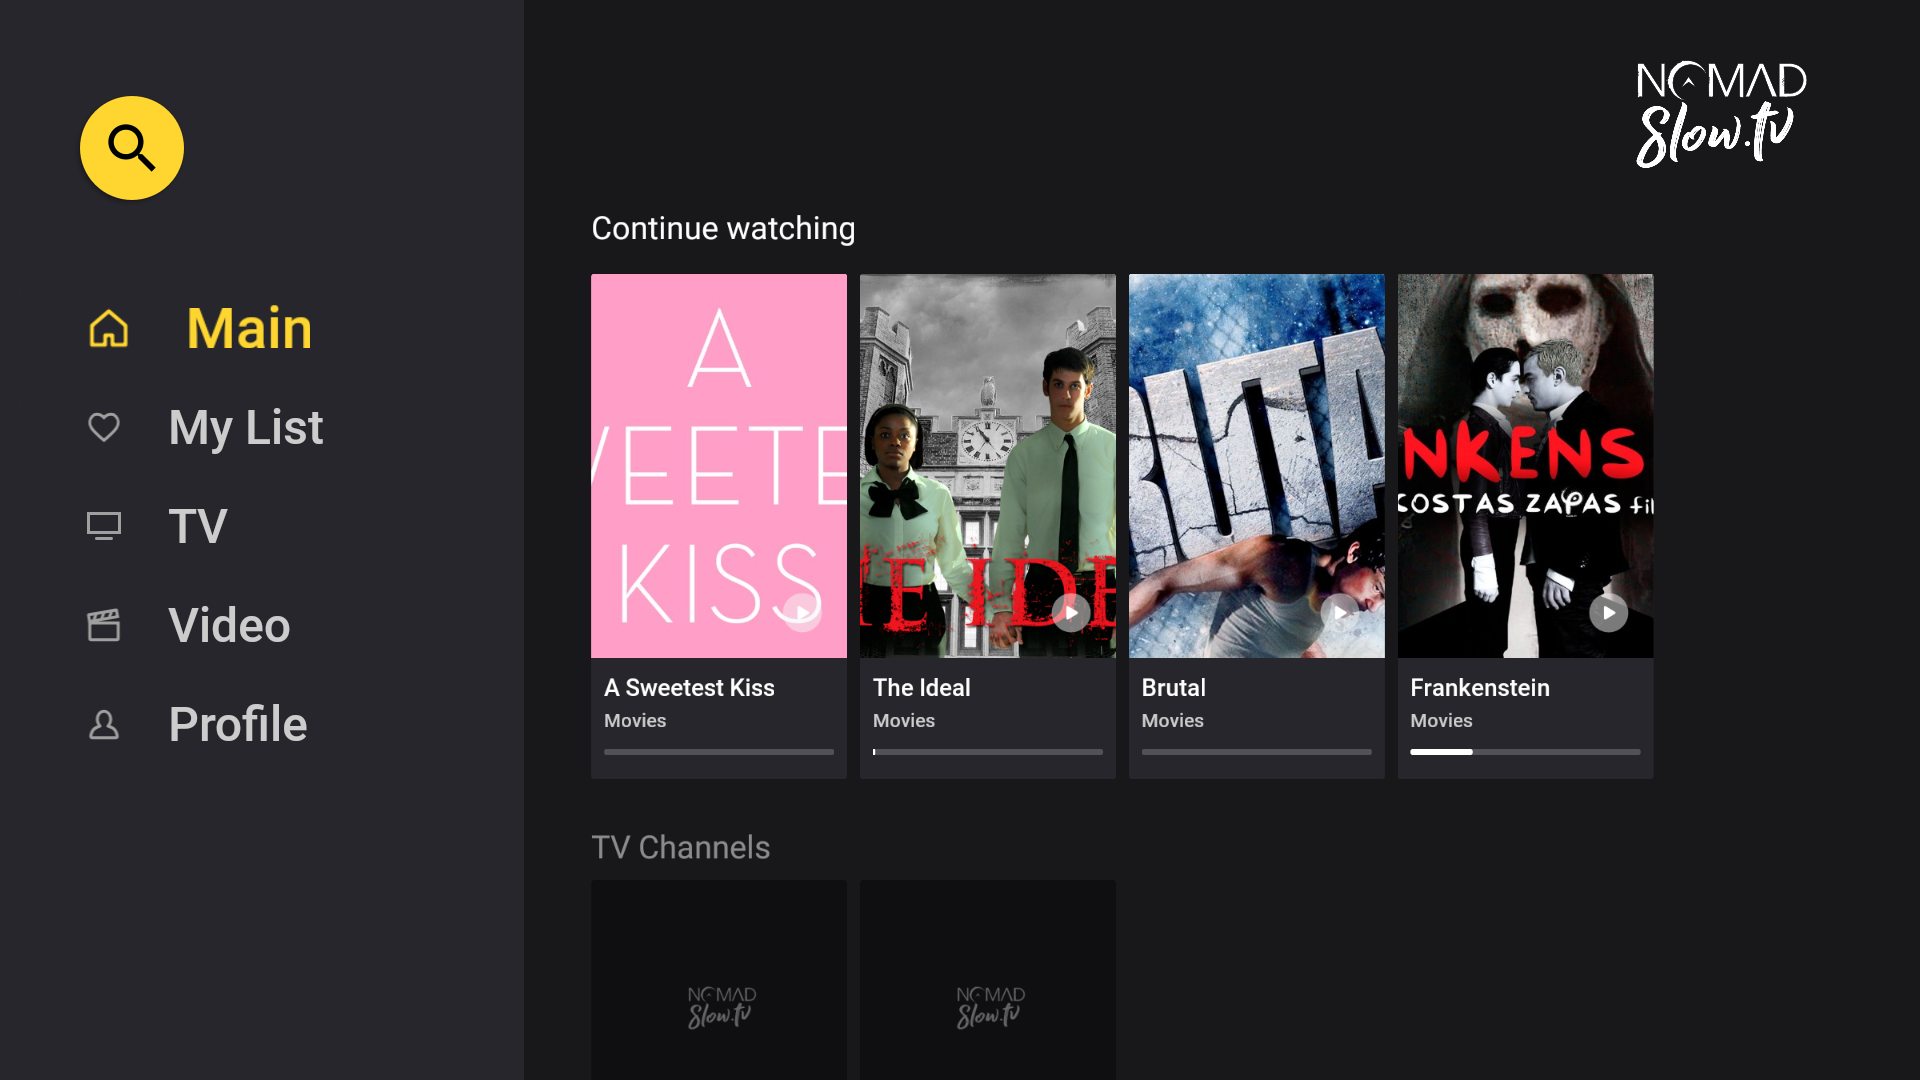Click the person icon for Profile

[104, 724]
